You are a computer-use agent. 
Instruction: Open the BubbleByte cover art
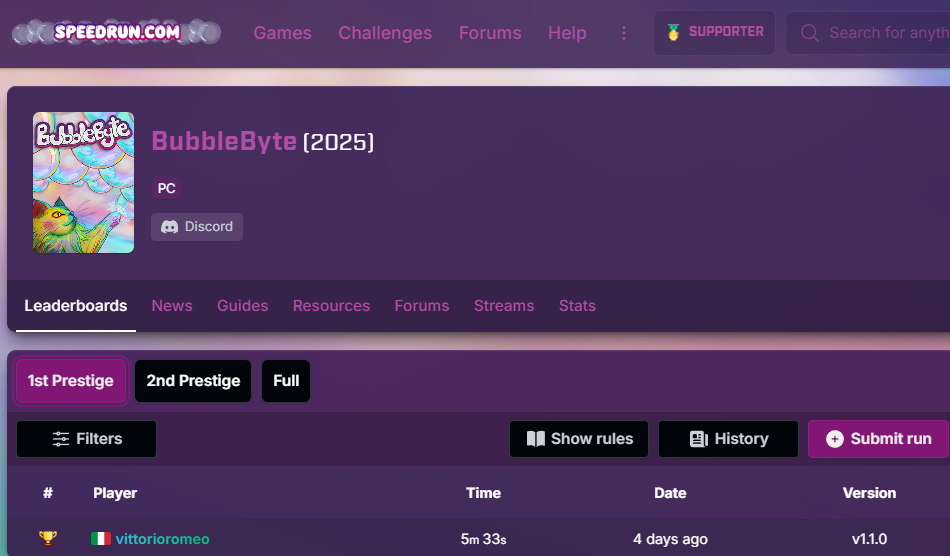pyautogui.click(x=84, y=182)
